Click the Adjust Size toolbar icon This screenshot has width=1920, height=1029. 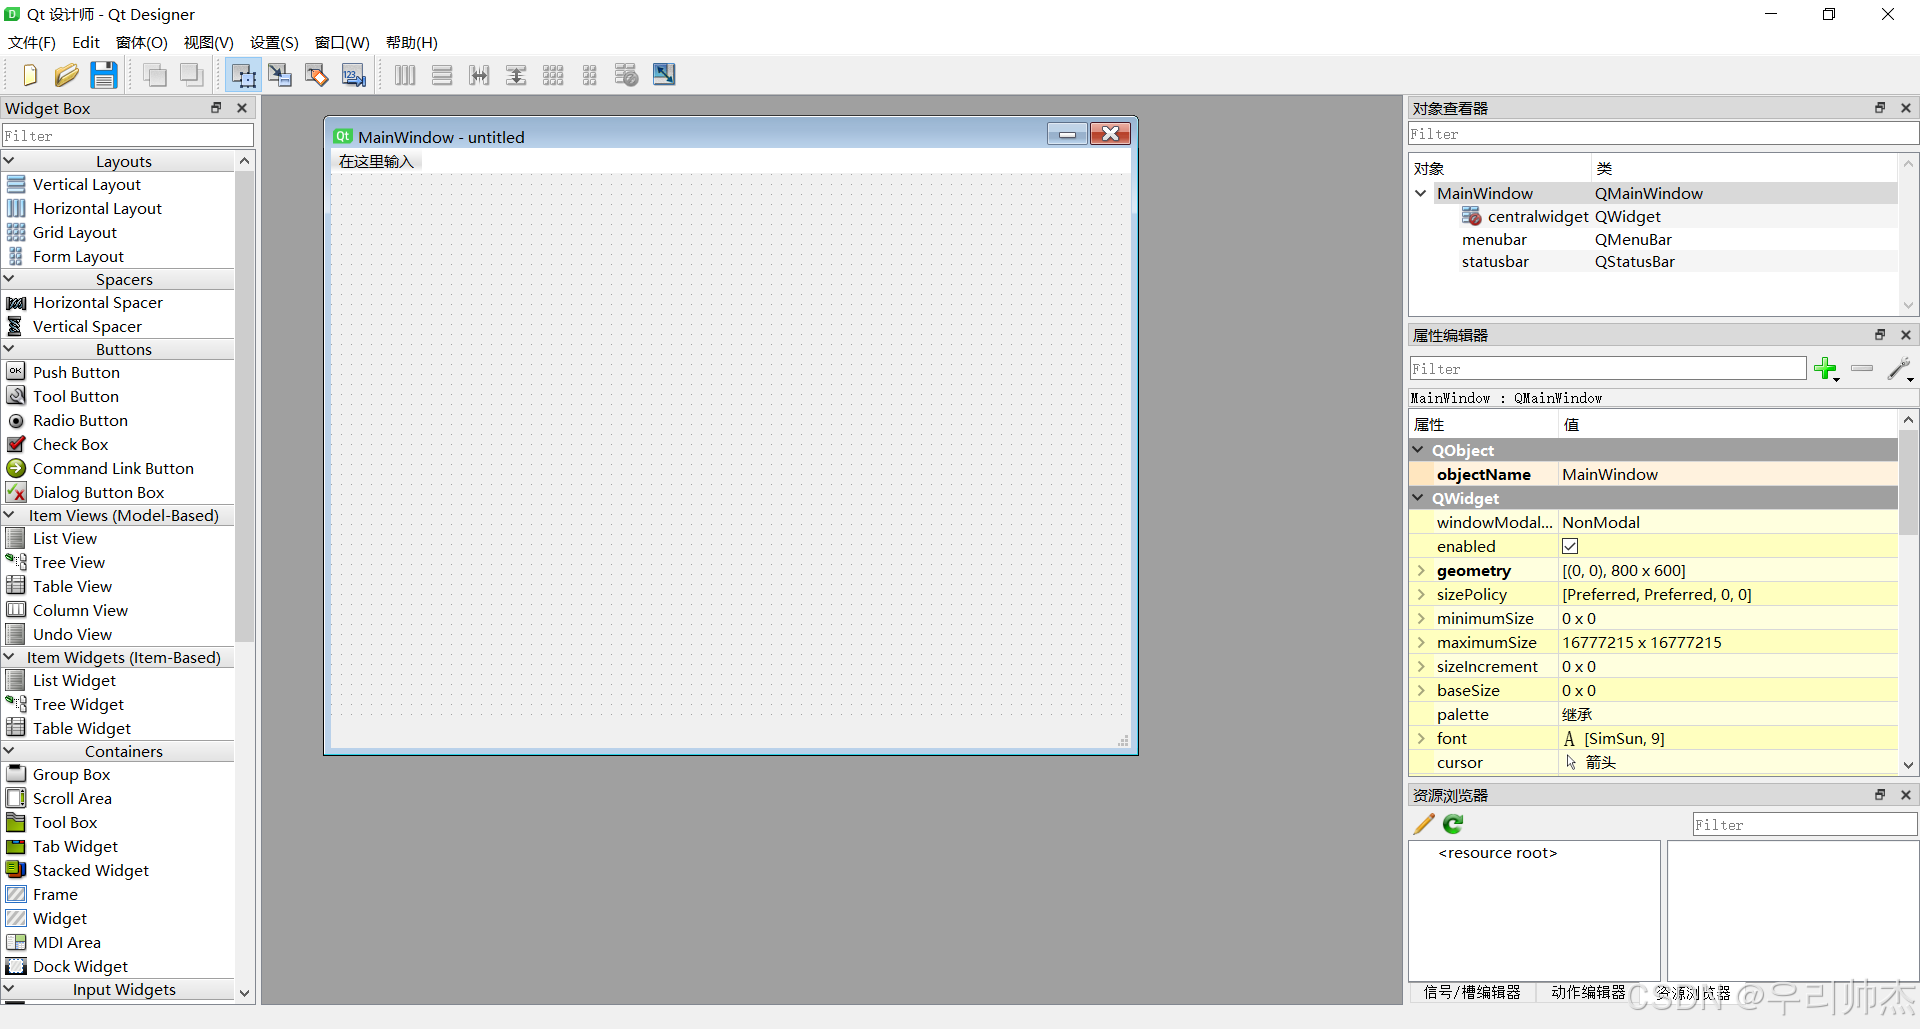(x=663, y=74)
